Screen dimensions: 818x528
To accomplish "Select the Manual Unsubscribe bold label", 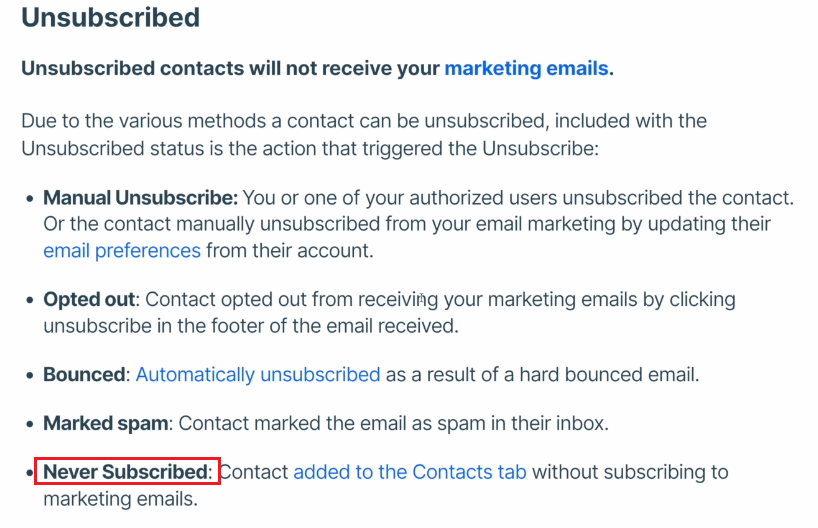I will click(x=140, y=198).
